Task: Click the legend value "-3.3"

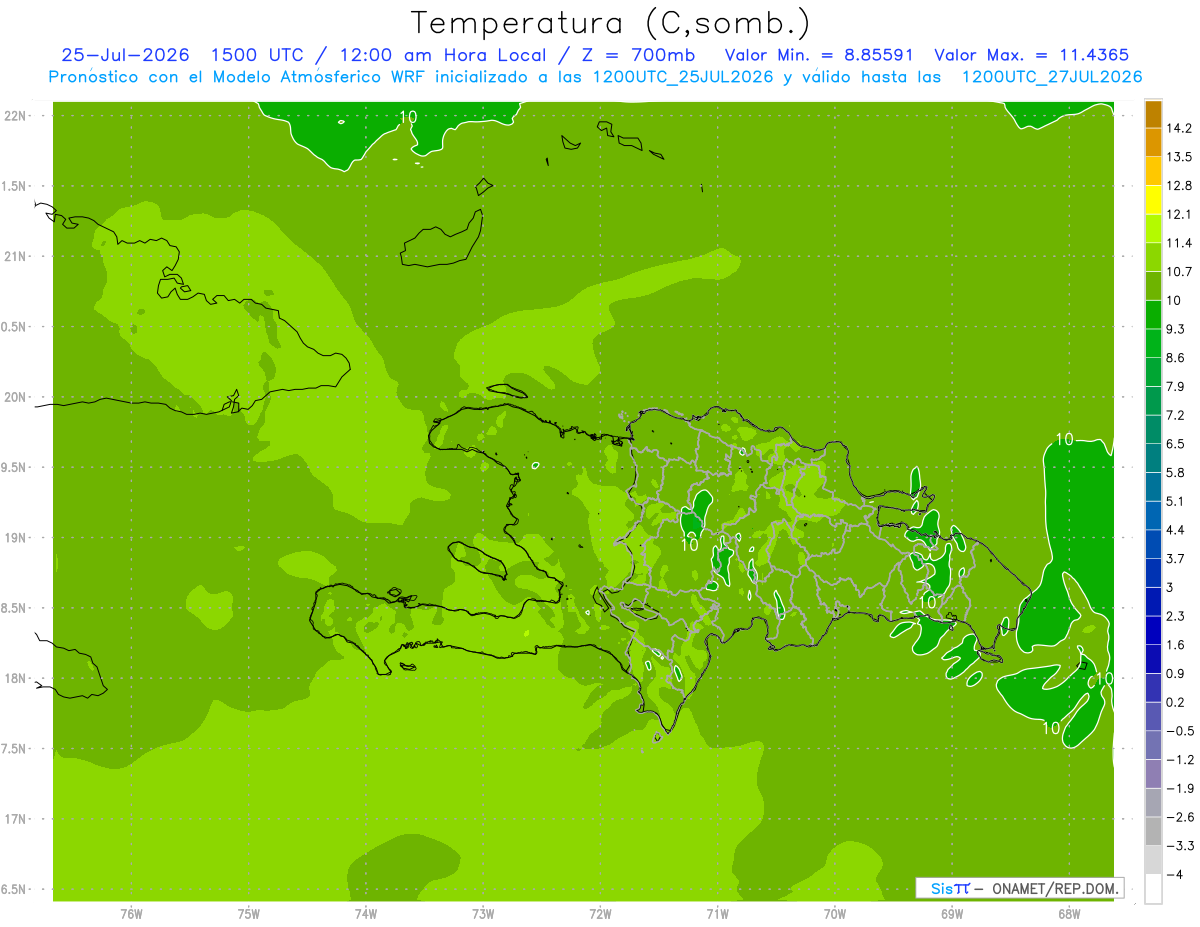Action: click(1179, 845)
